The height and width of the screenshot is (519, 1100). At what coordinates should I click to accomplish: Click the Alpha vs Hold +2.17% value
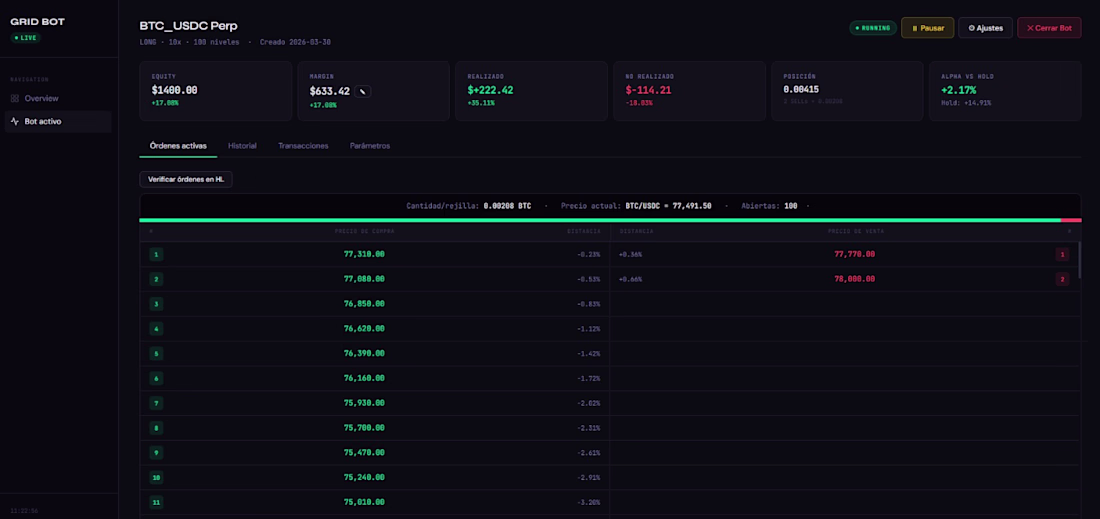[x=958, y=90]
